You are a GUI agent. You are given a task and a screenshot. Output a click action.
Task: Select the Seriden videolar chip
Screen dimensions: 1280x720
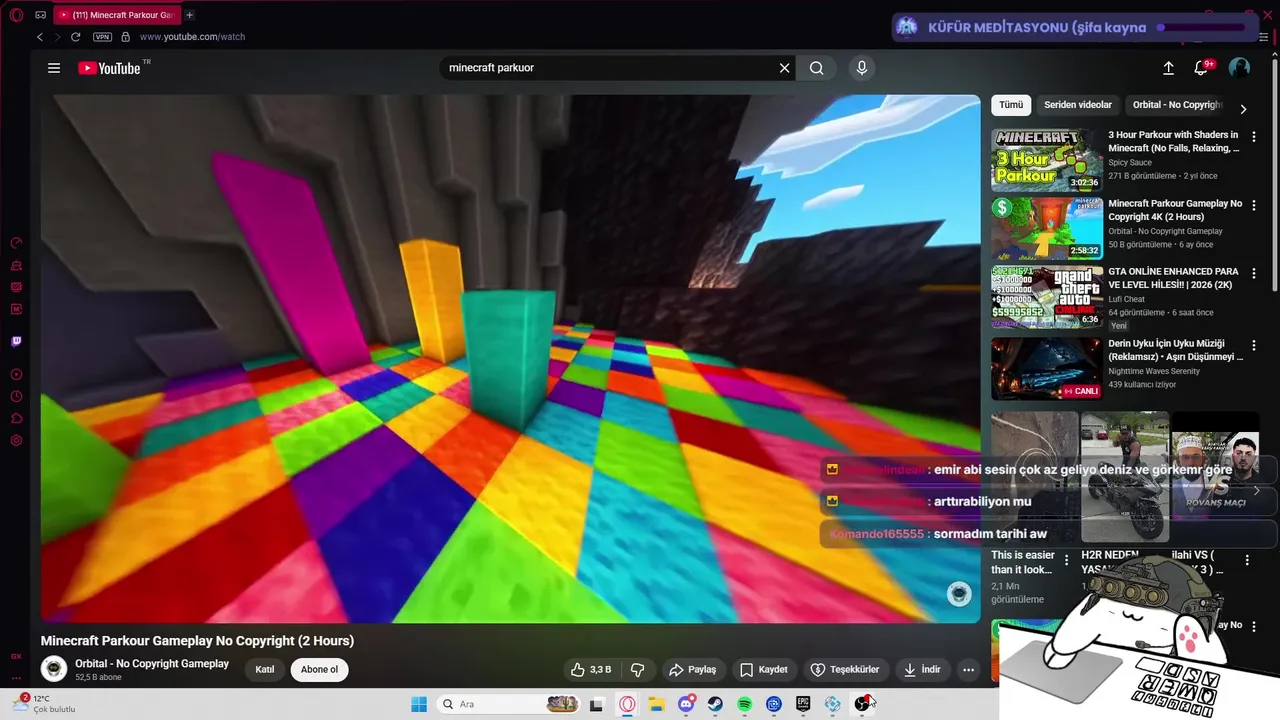pos(1078,105)
